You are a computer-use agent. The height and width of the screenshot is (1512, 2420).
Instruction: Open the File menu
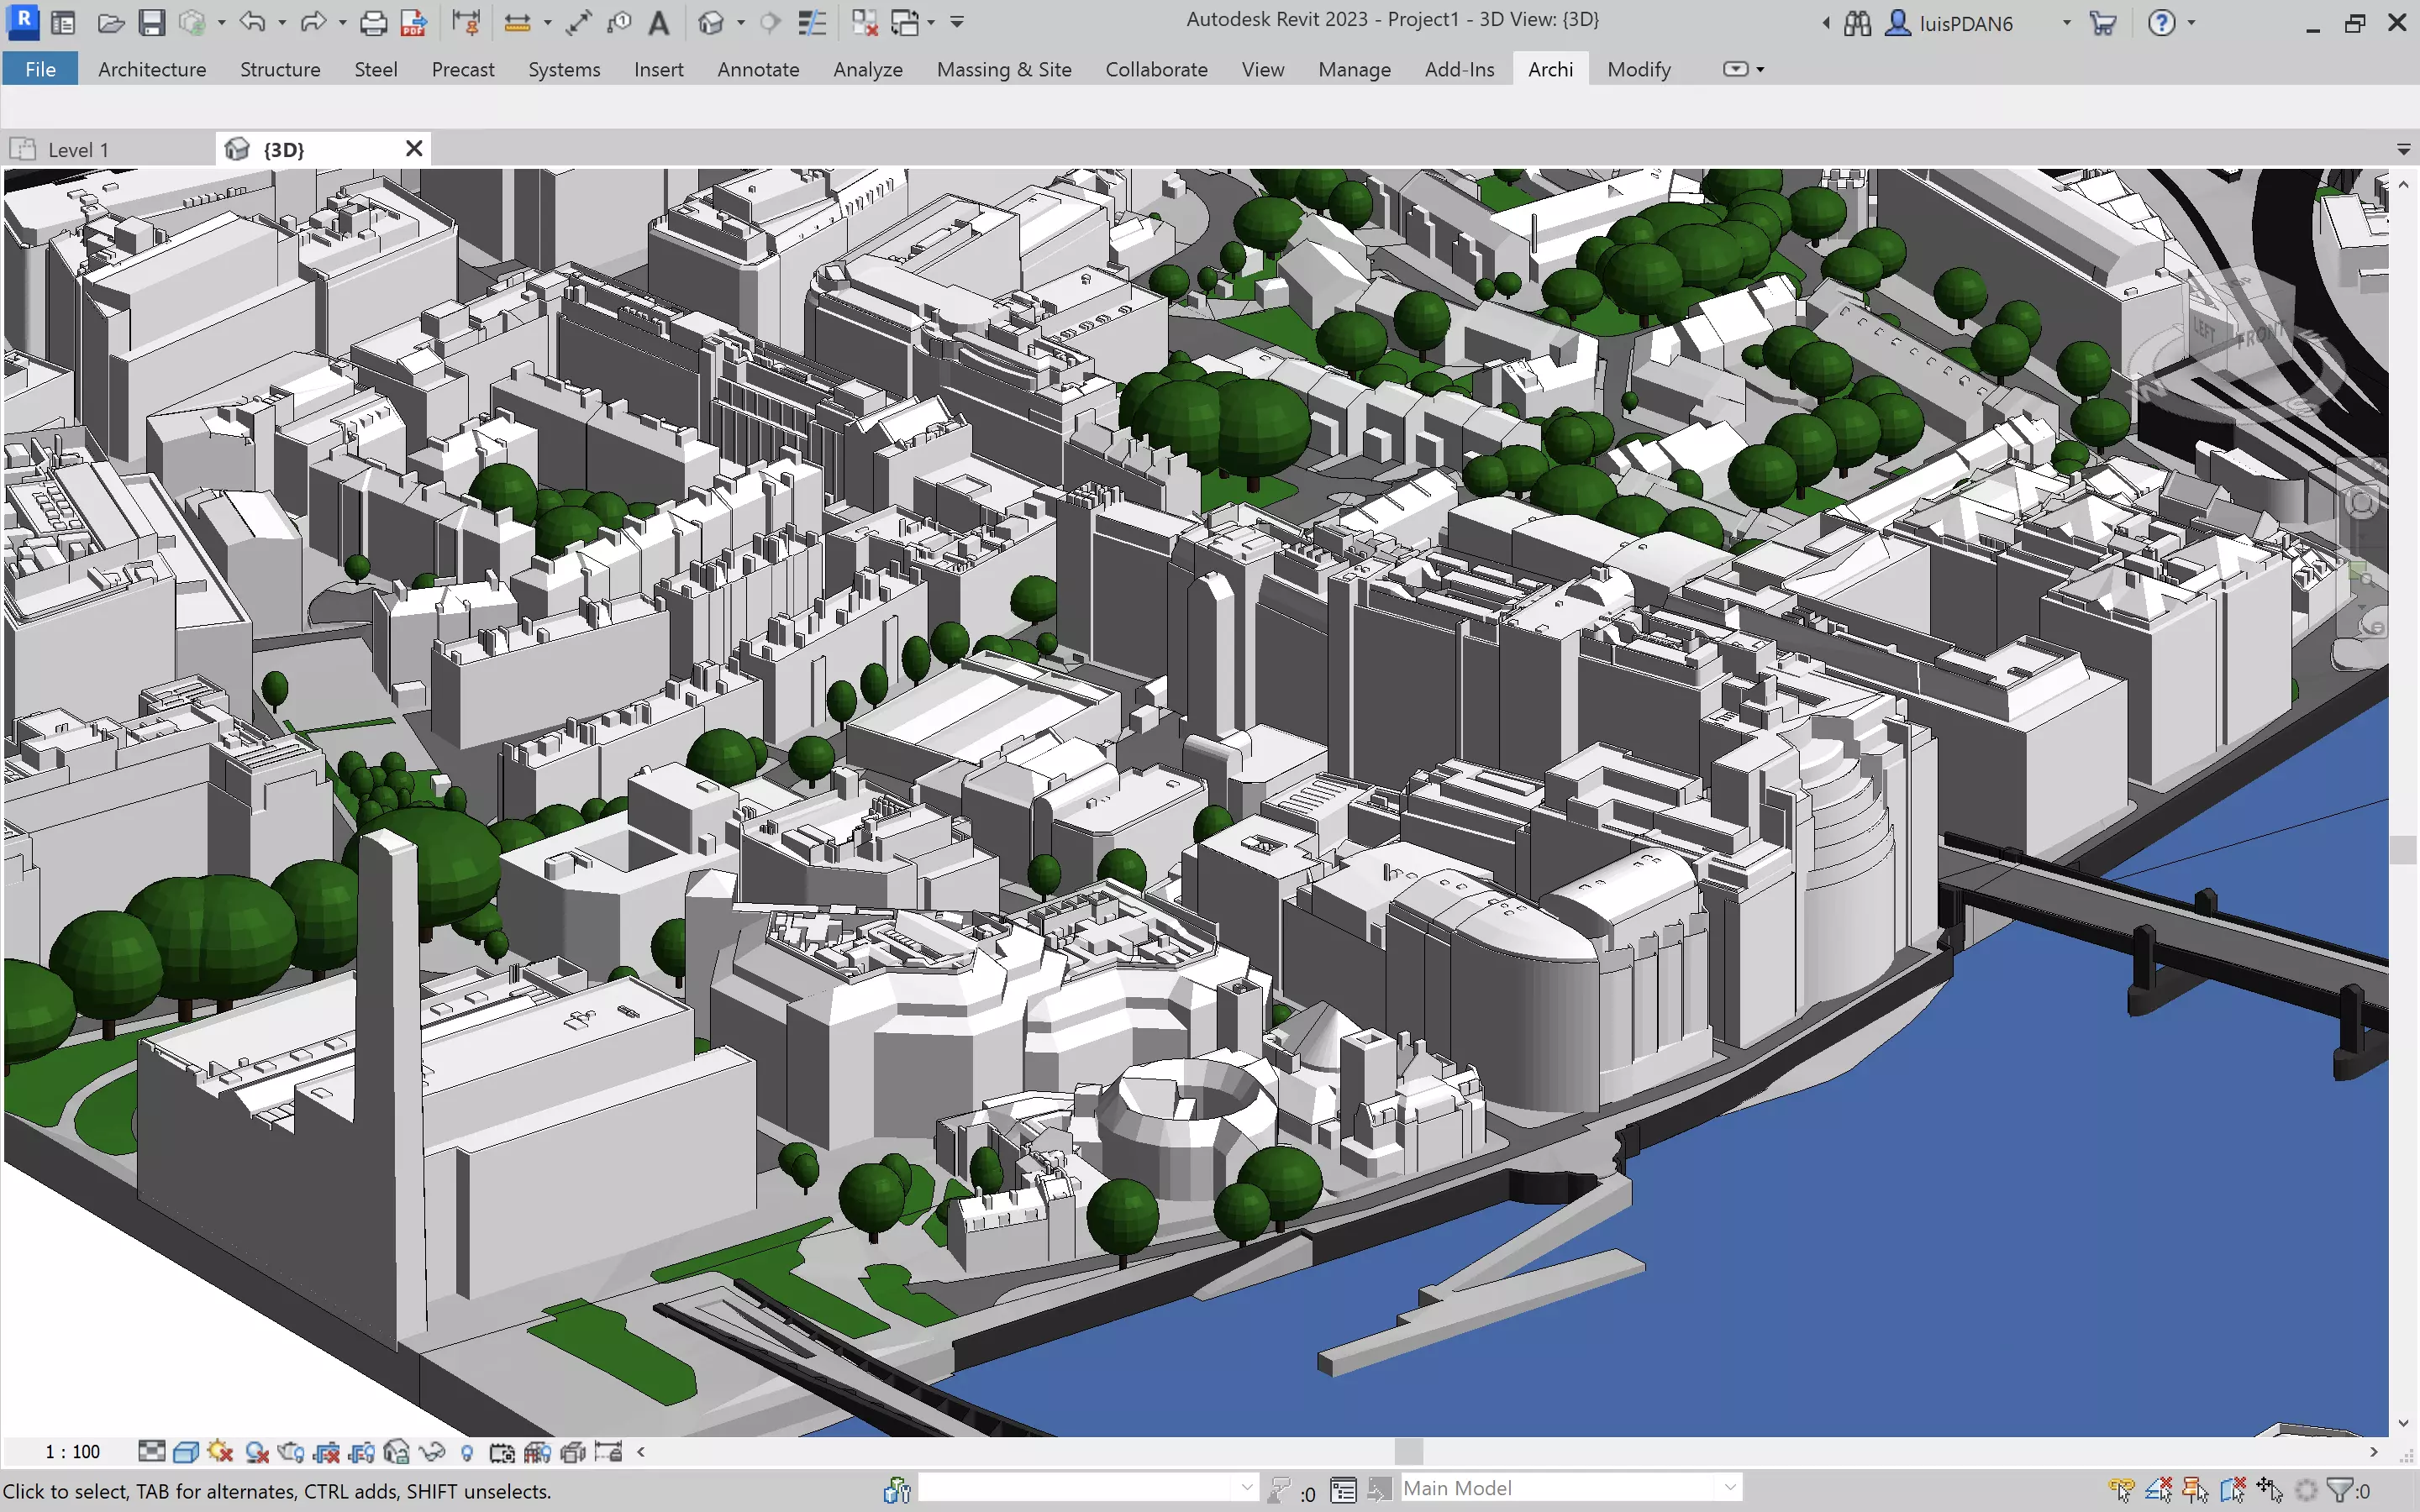pyautogui.click(x=40, y=69)
